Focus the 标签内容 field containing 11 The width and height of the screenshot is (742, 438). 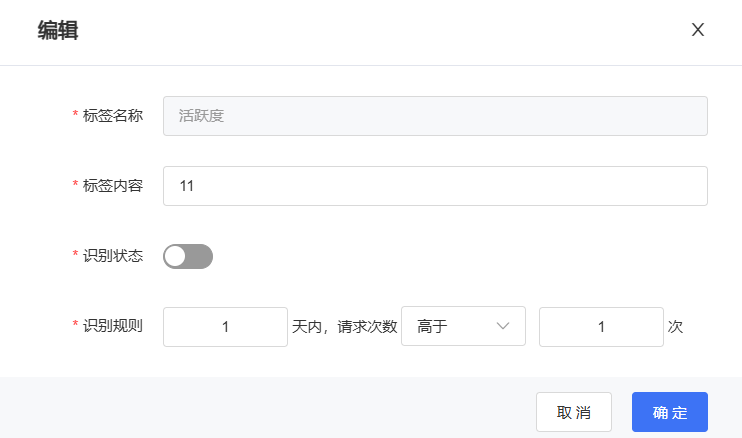click(x=435, y=186)
